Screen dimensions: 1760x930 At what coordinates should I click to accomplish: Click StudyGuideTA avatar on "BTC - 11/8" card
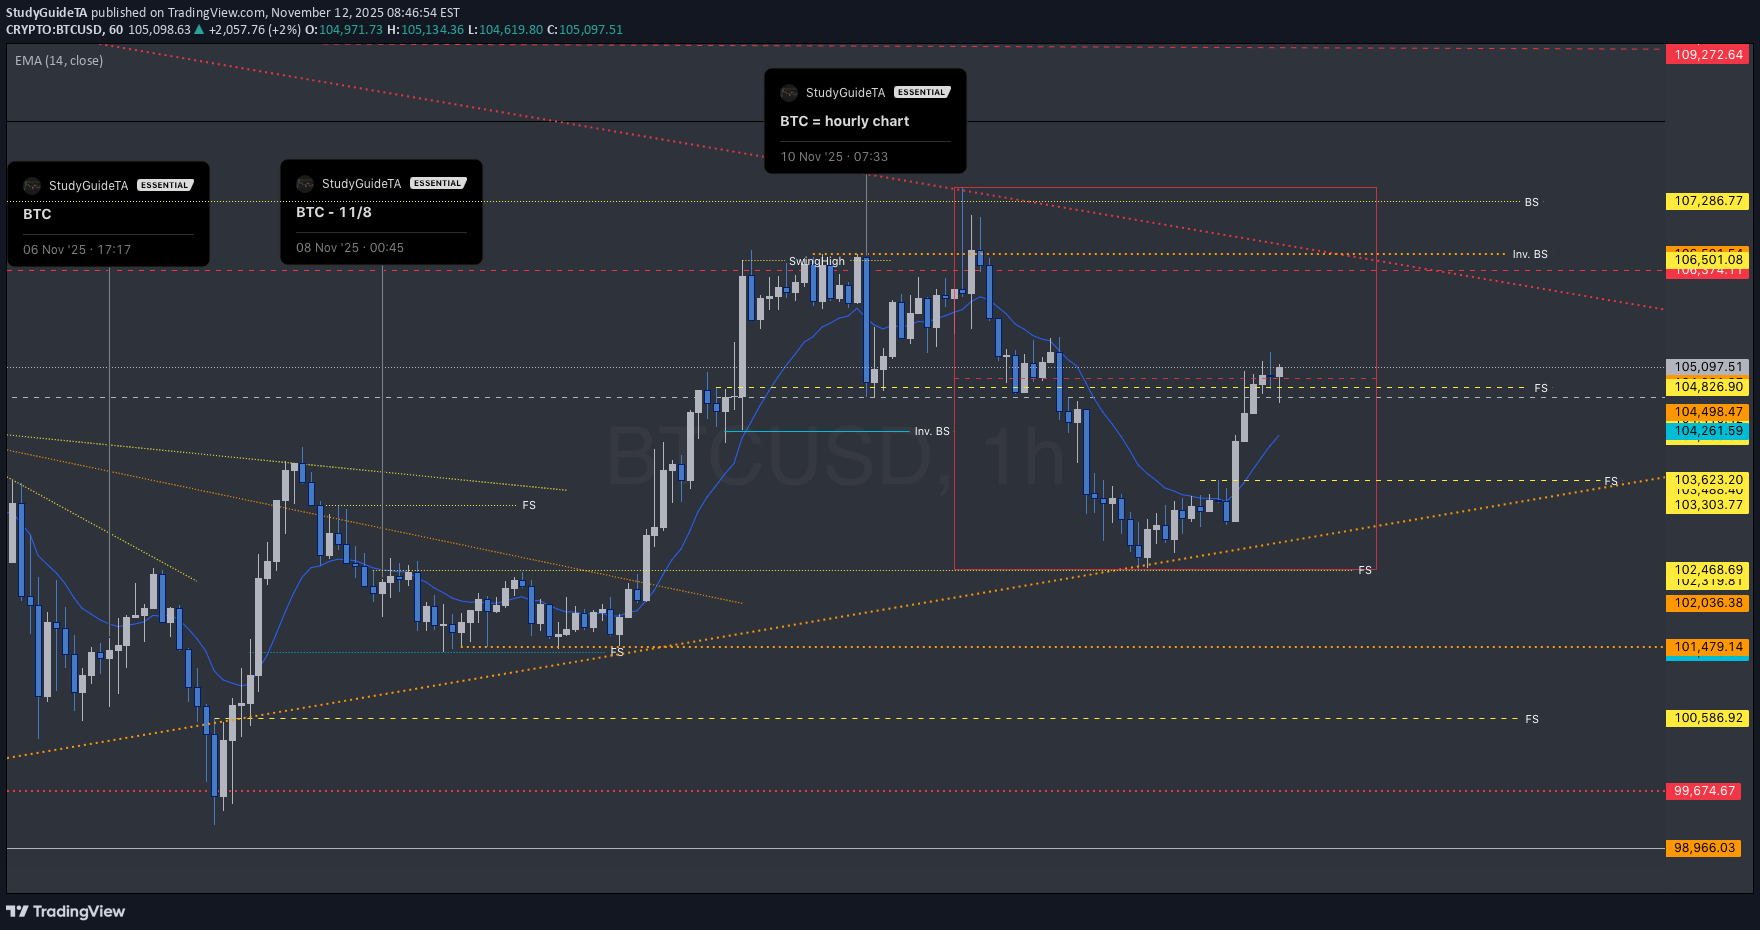coord(305,184)
